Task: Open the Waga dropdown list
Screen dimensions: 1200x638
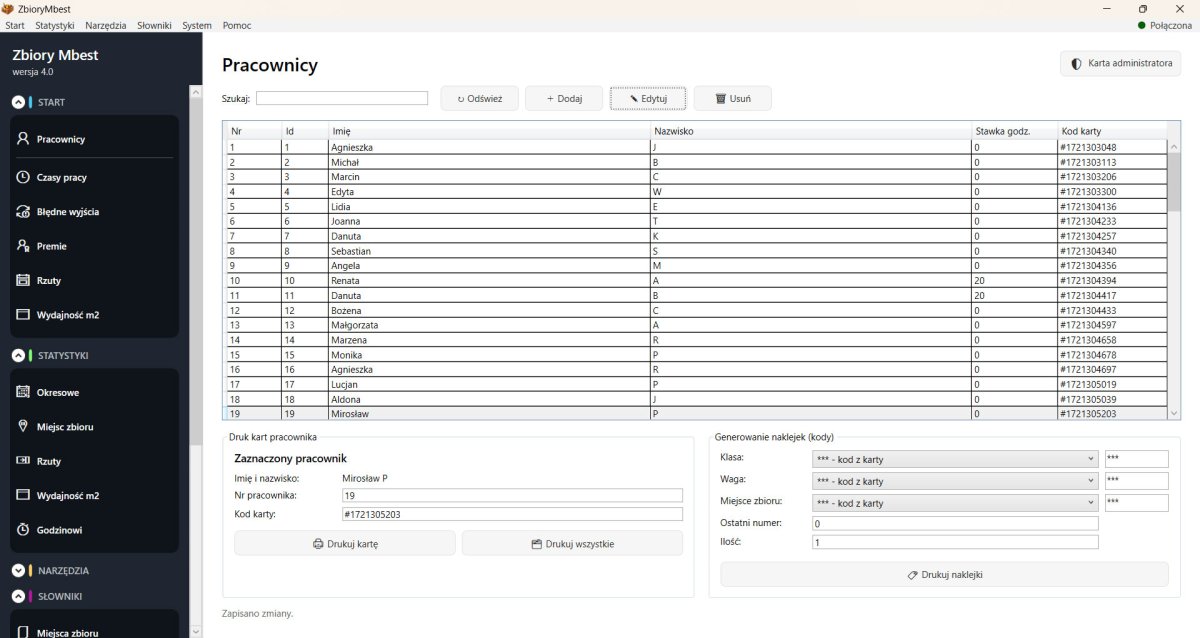Action: coord(955,481)
